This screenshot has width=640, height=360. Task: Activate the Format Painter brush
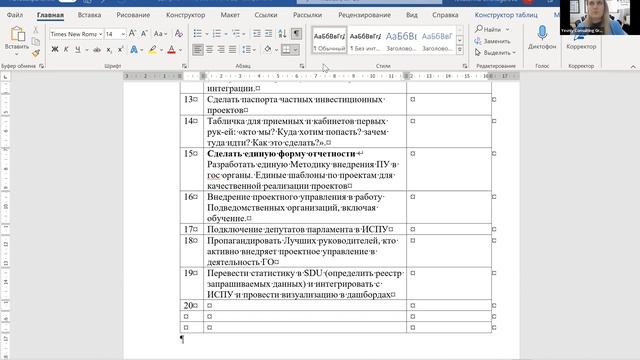point(36,53)
